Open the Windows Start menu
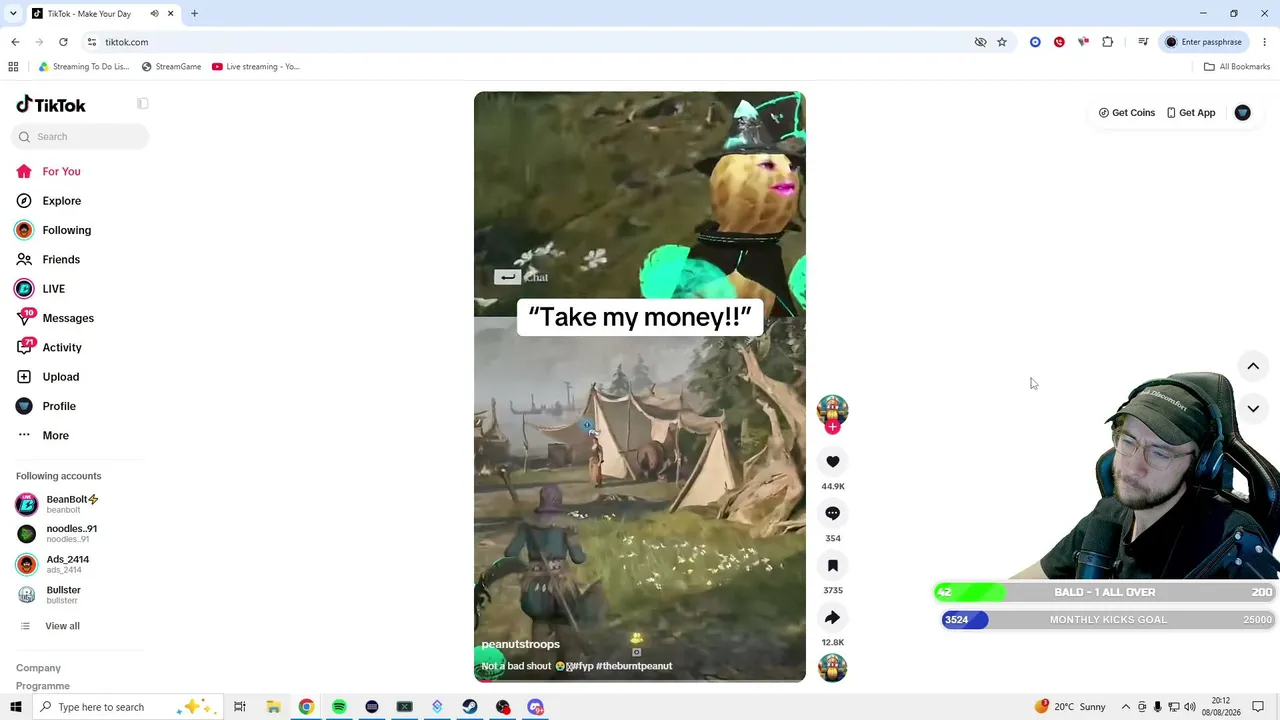Screen dimensions: 1280x720 [15, 707]
